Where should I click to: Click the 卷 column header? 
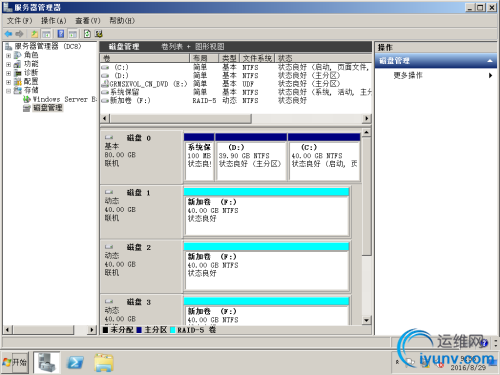145,58
